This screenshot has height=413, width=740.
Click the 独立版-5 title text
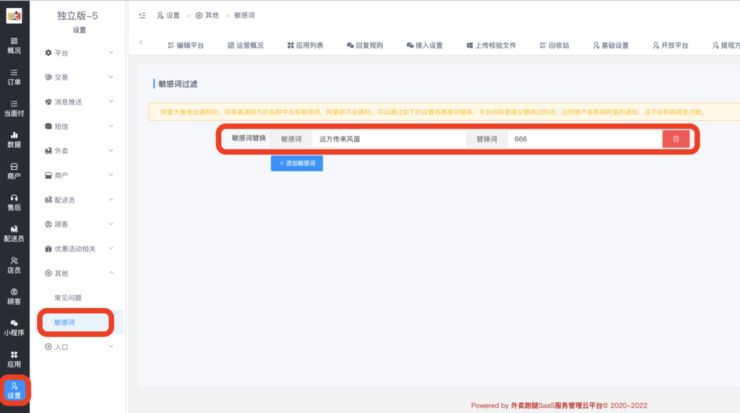(78, 16)
